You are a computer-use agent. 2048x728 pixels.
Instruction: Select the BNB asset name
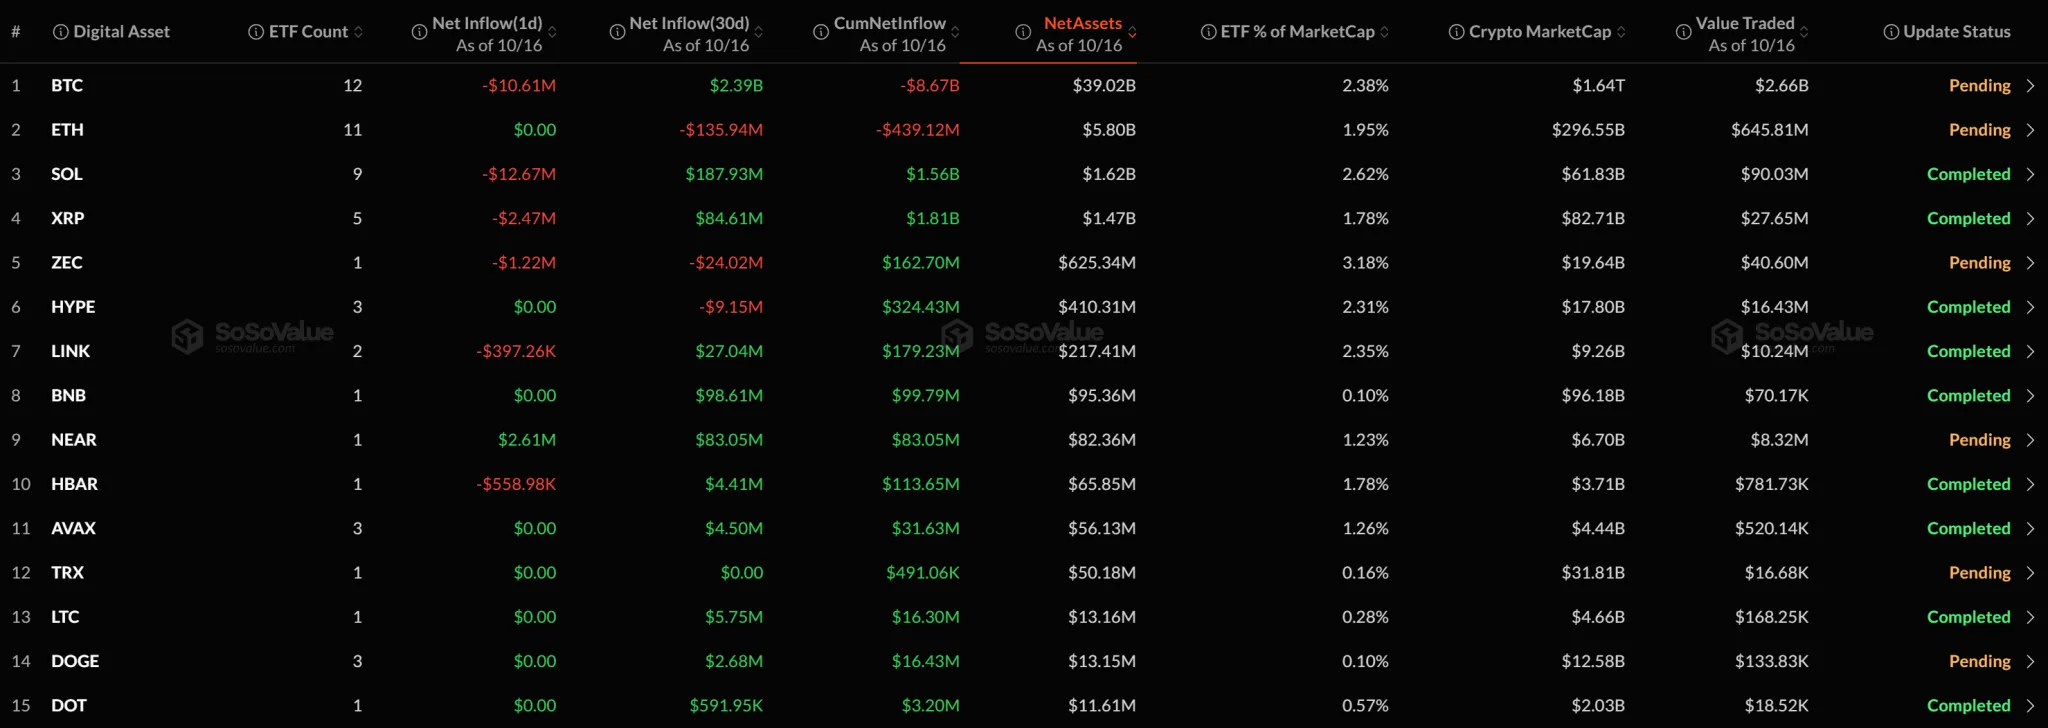[x=68, y=396]
